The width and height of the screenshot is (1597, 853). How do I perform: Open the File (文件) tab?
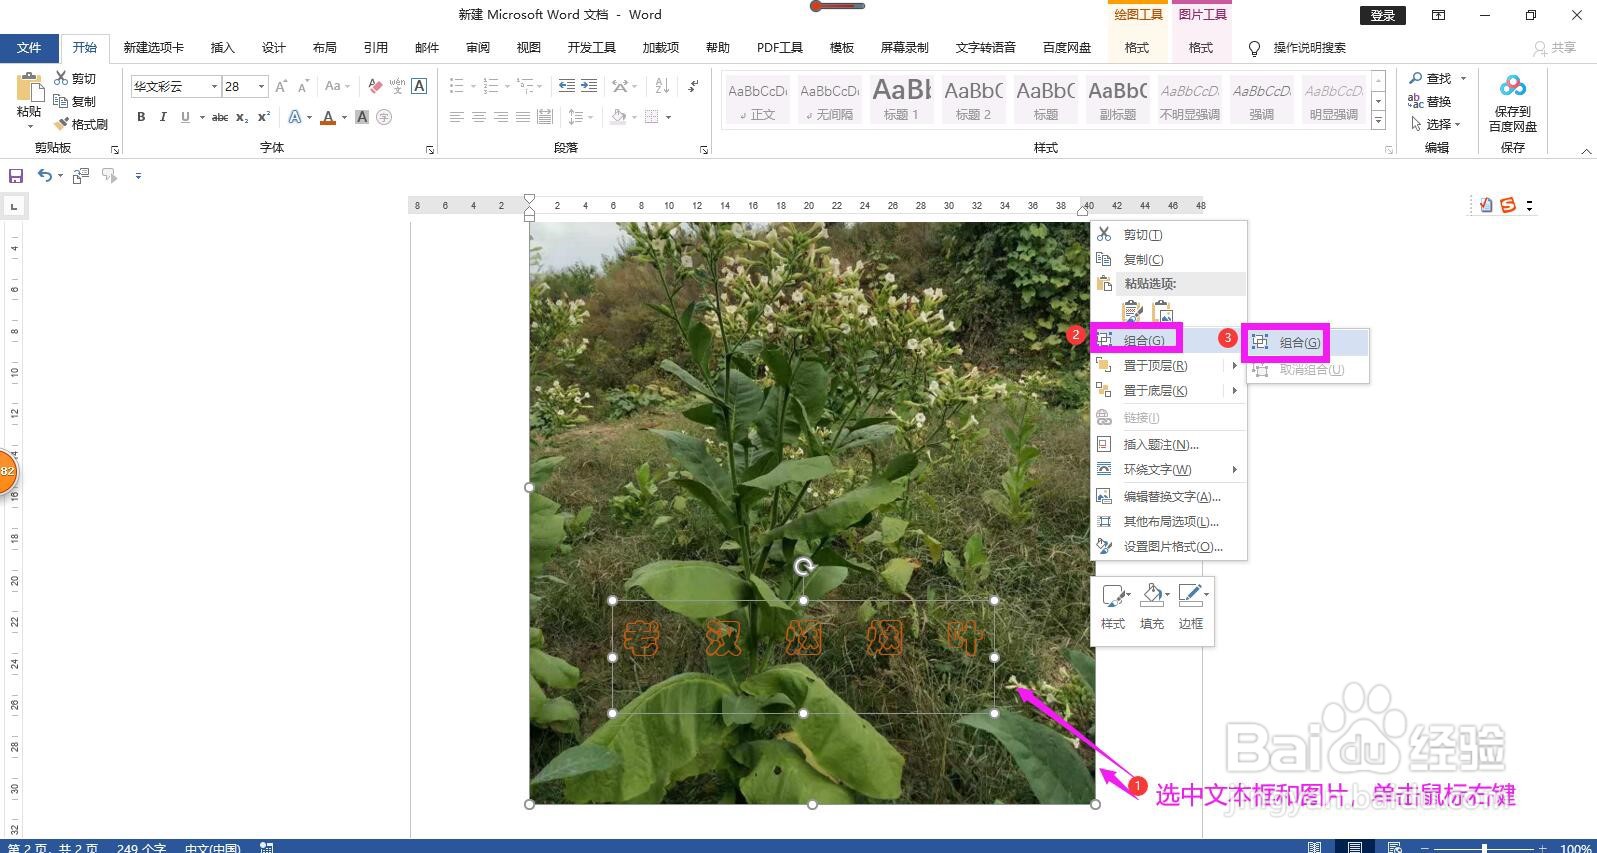29,48
